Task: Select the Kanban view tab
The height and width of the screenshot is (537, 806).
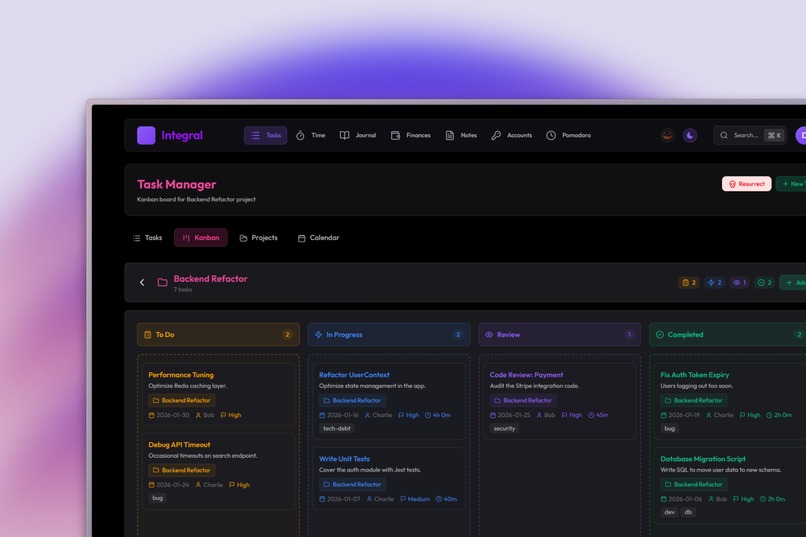Action: pos(200,237)
